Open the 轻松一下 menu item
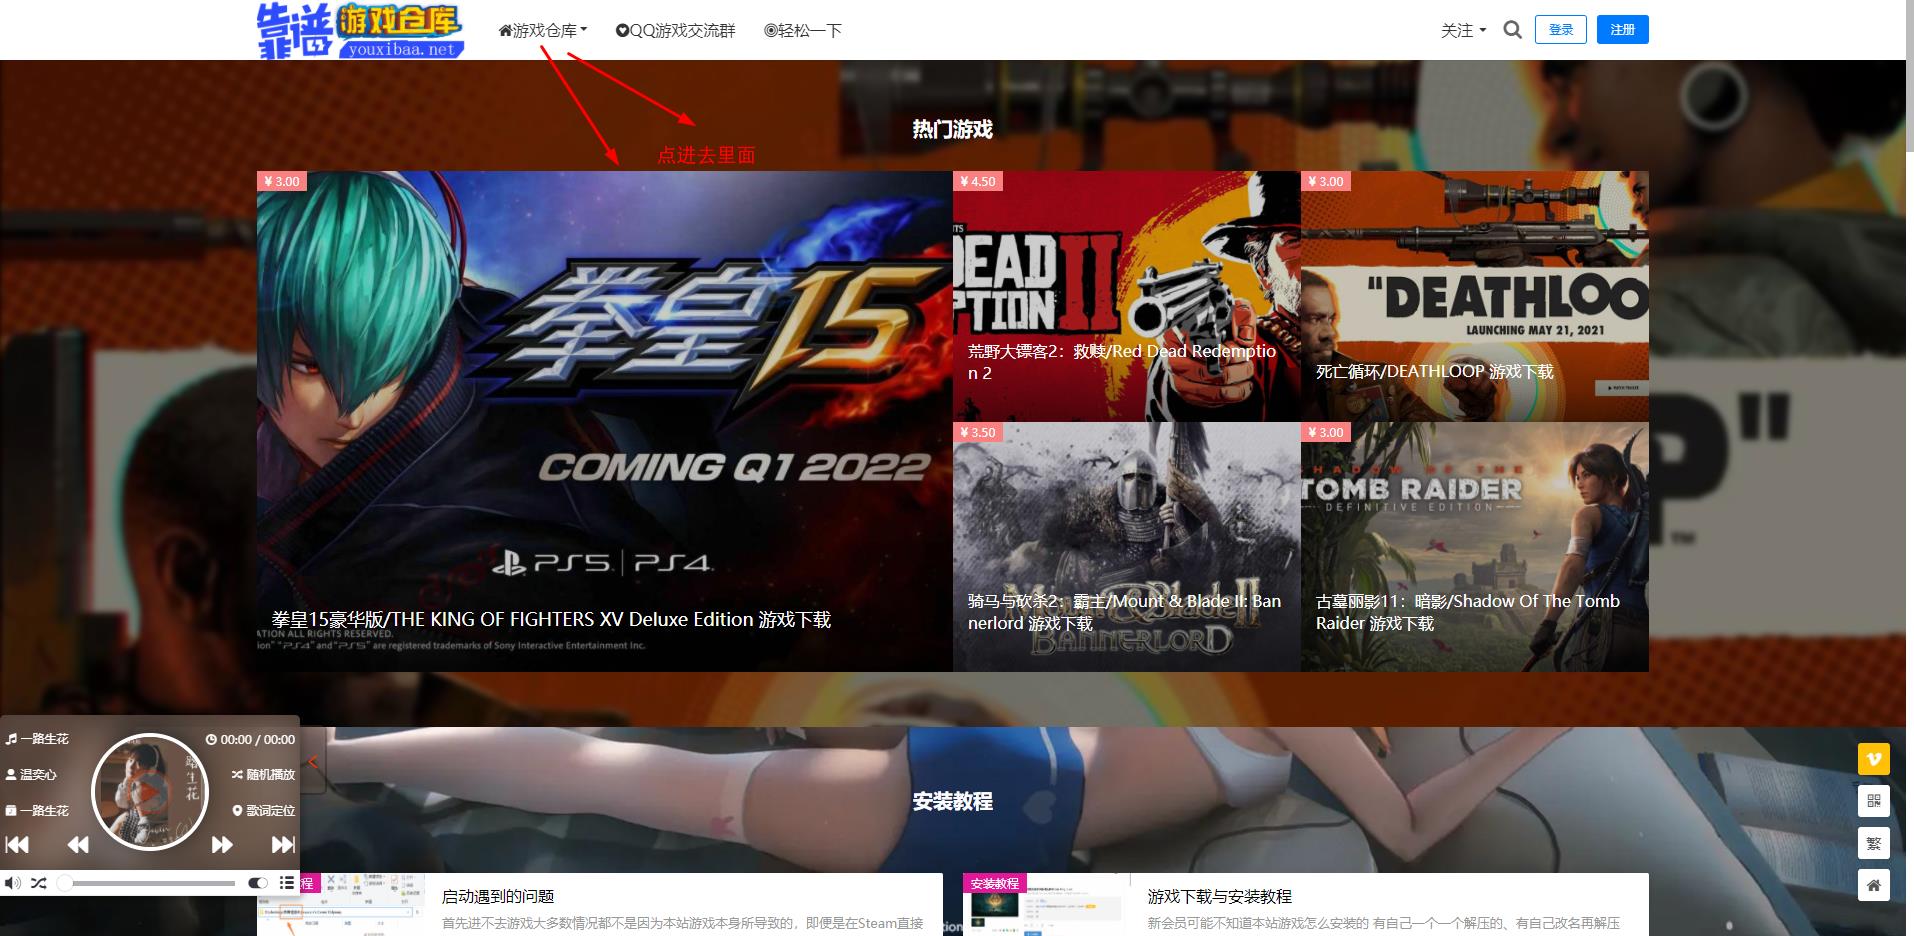1914x936 pixels. [803, 30]
